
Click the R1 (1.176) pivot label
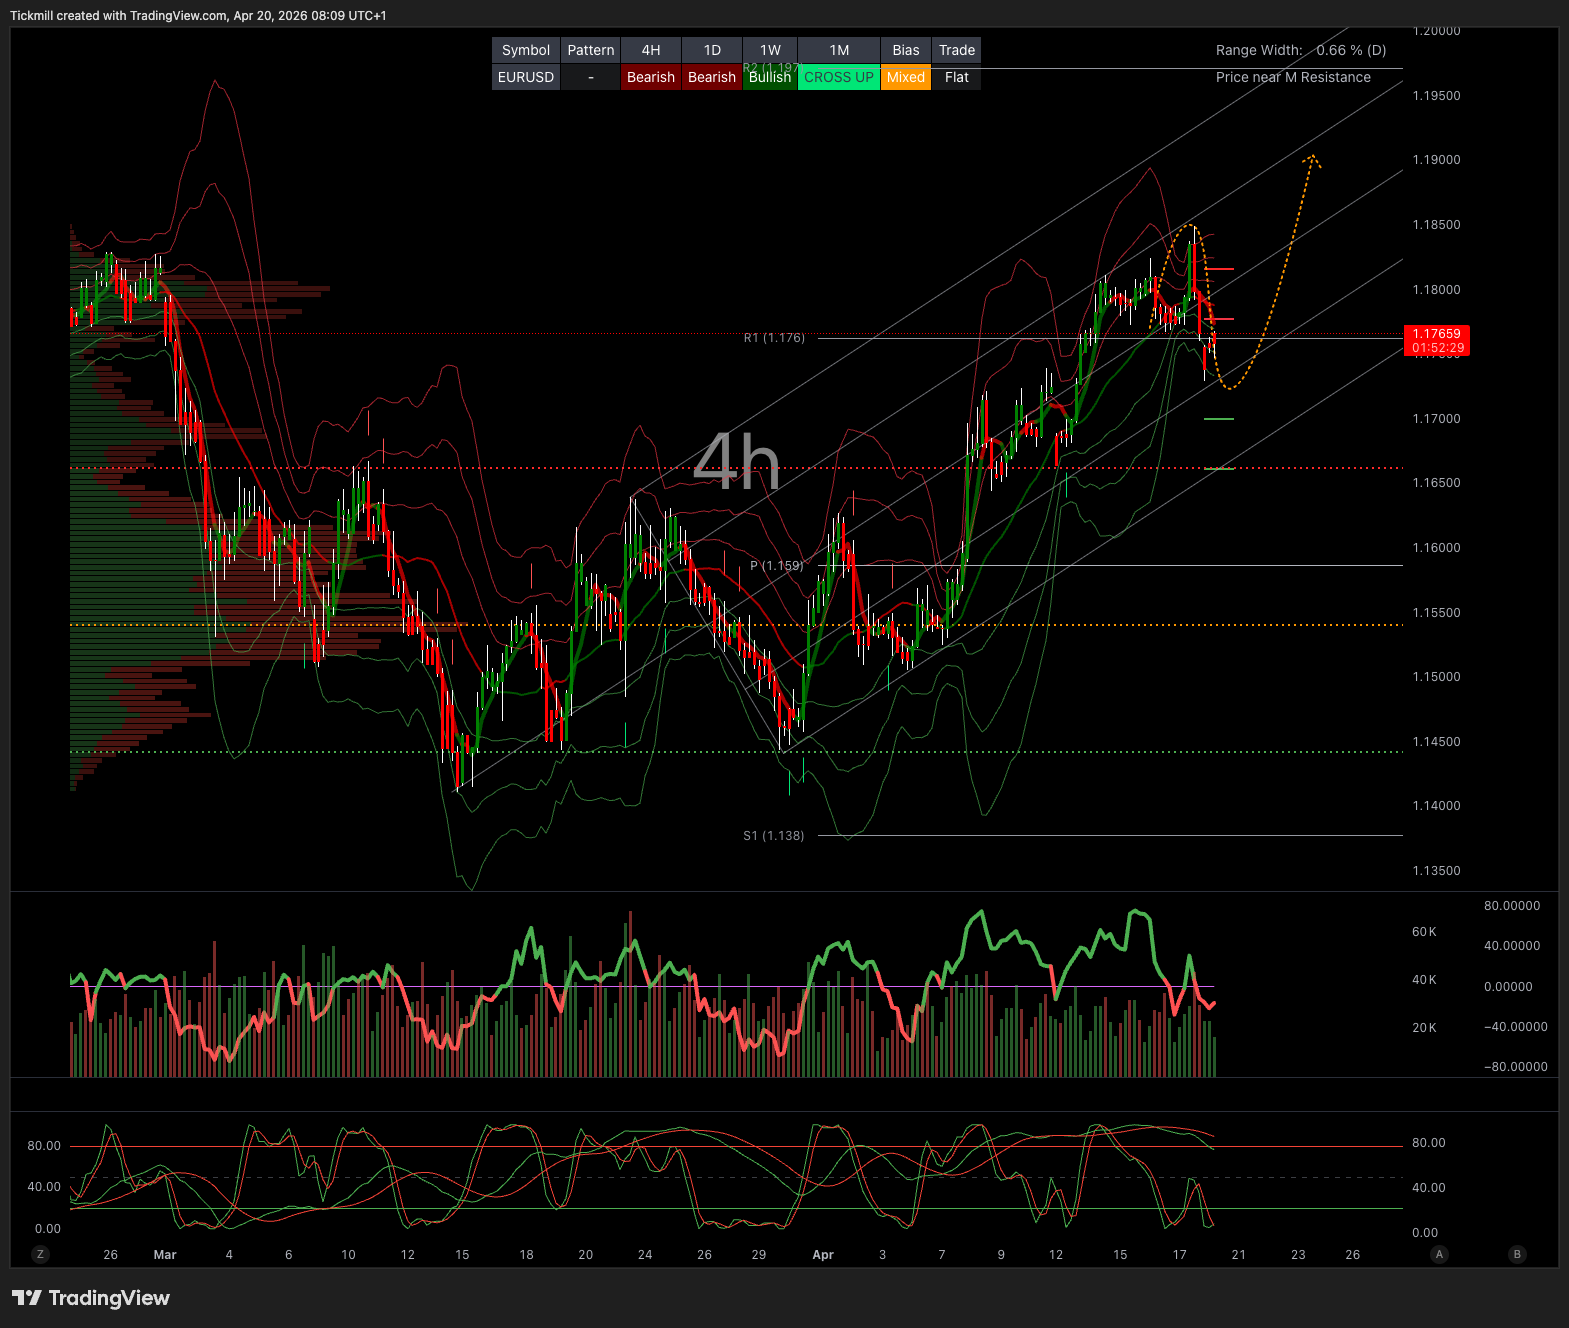(774, 338)
